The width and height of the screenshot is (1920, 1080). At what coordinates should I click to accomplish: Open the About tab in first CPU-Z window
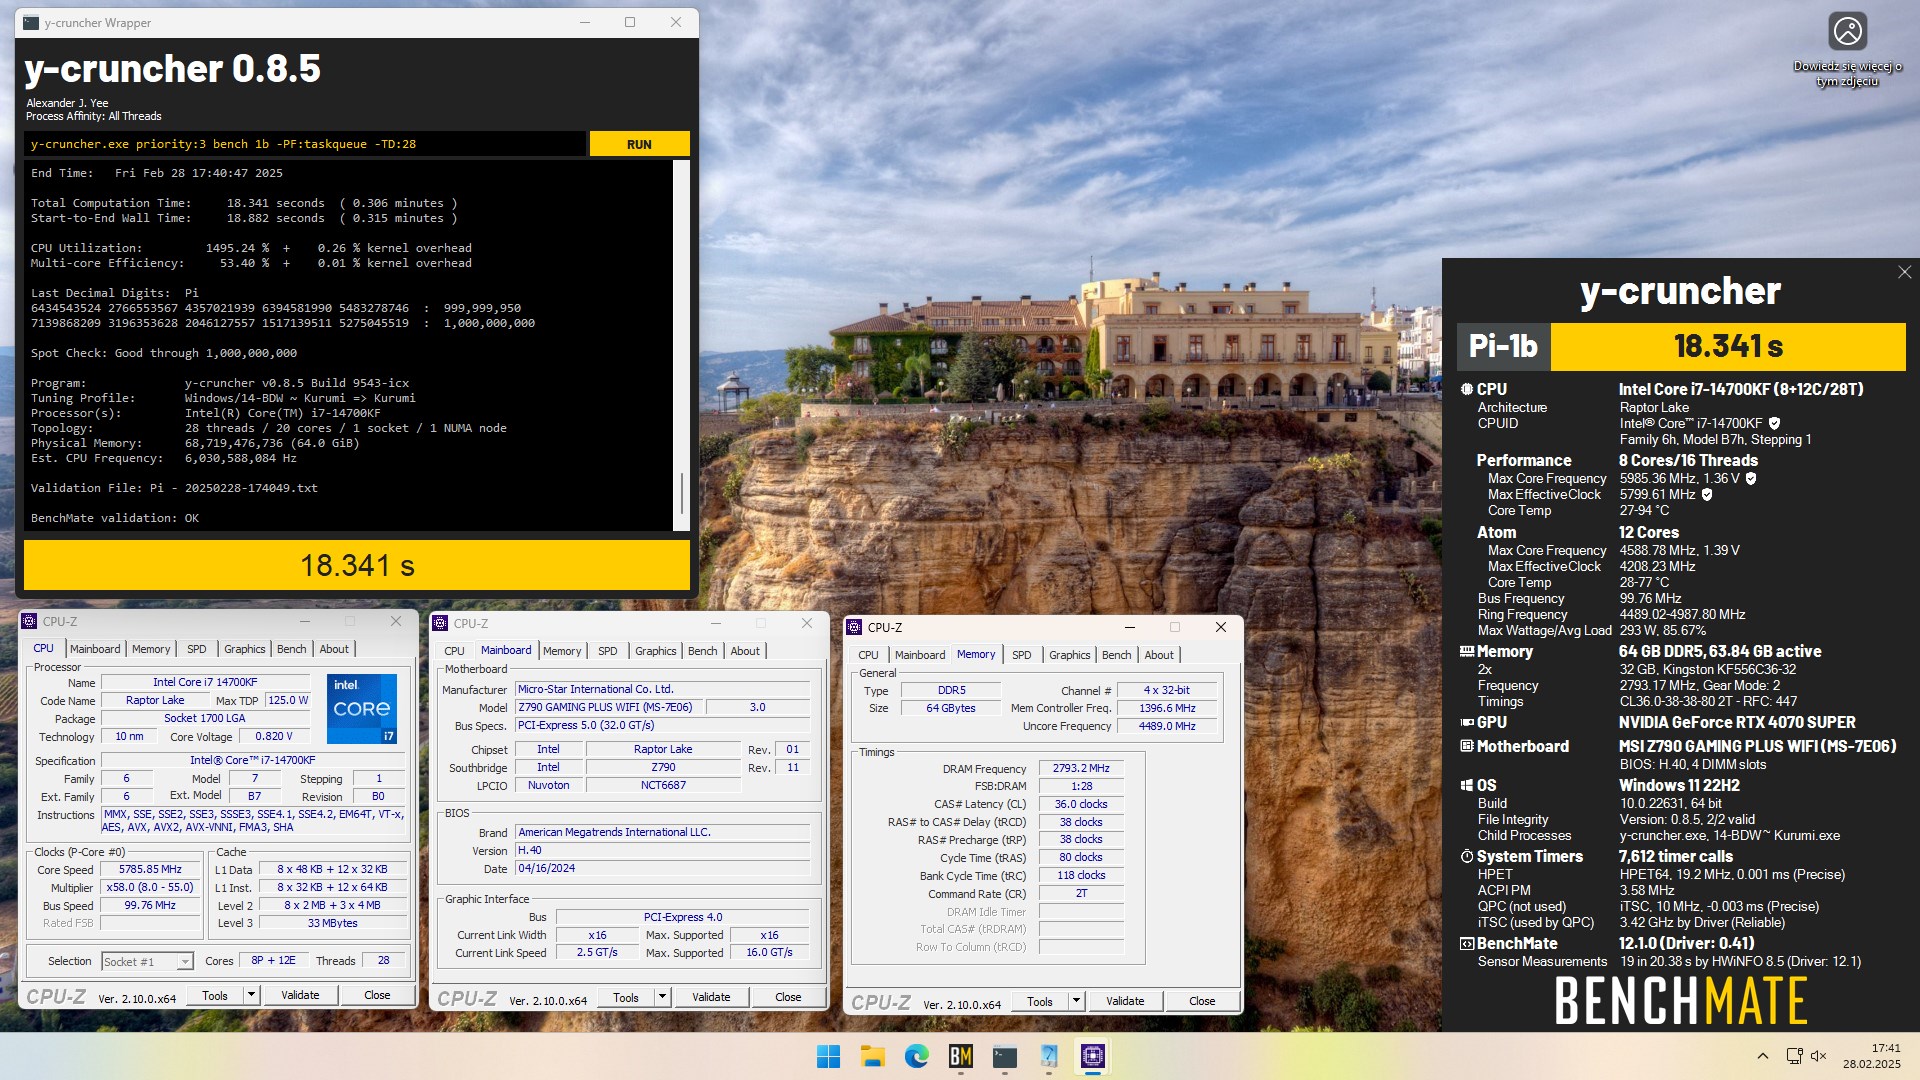(334, 649)
